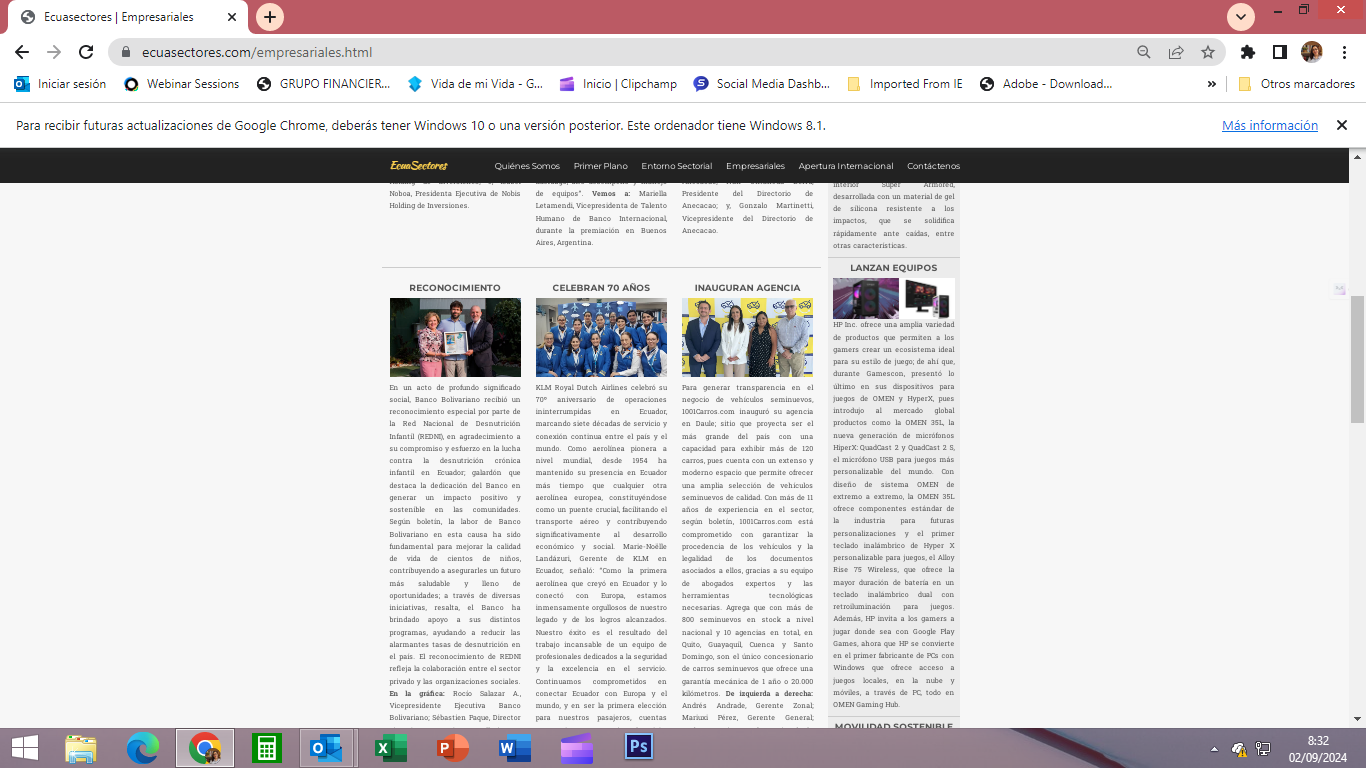Dismiss the Chrome update notification bar

(1342, 126)
